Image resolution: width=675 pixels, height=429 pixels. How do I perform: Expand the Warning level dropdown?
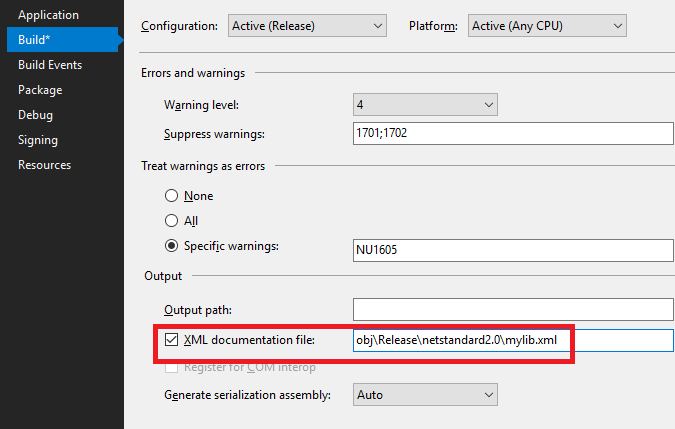pos(426,104)
